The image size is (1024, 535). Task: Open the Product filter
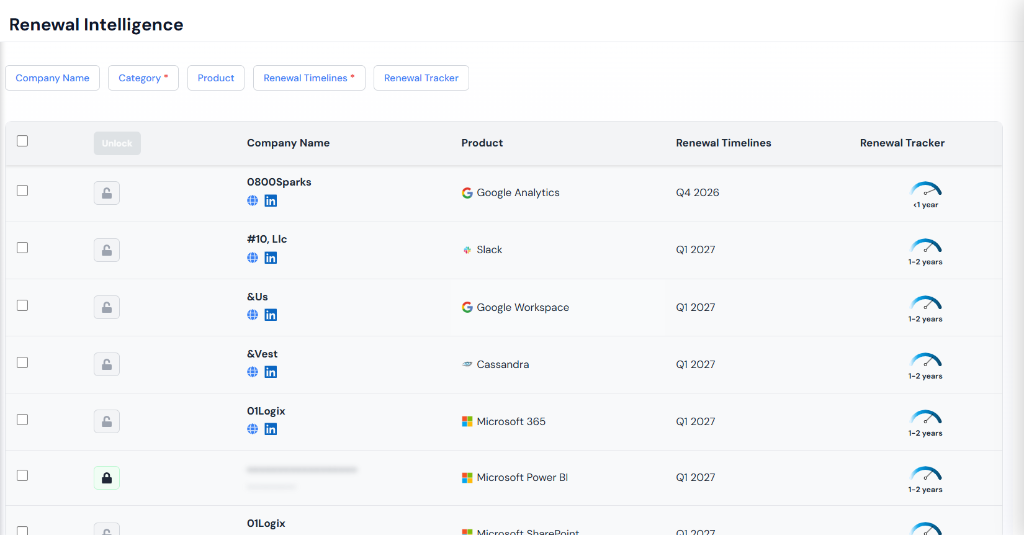pyautogui.click(x=216, y=78)
